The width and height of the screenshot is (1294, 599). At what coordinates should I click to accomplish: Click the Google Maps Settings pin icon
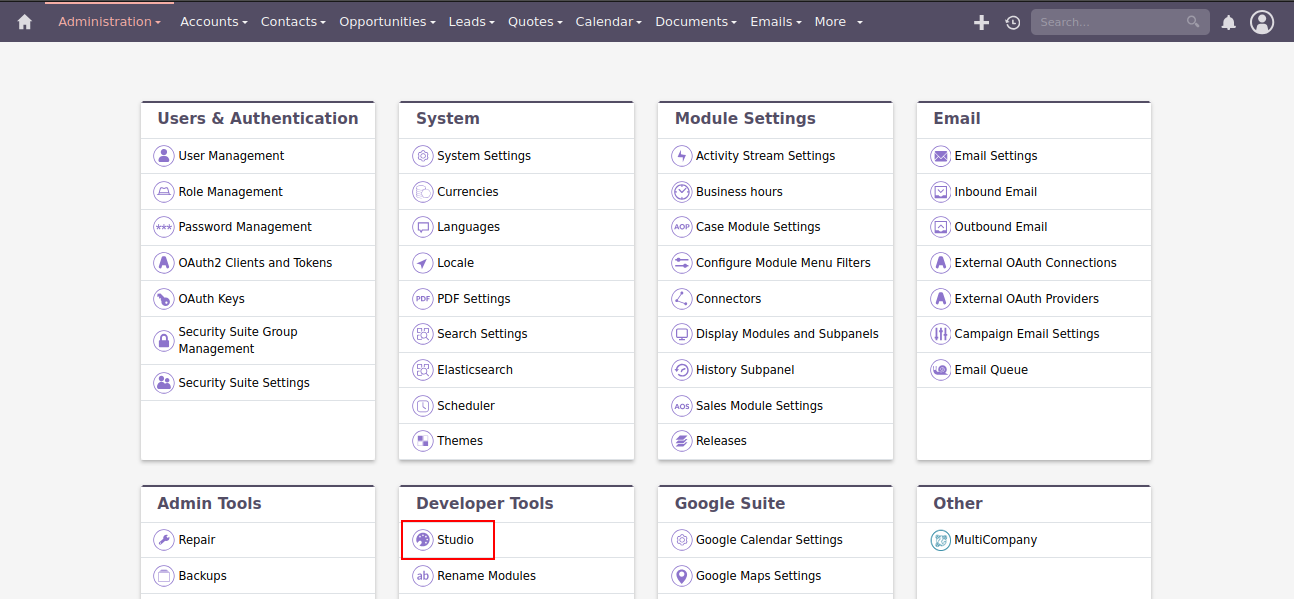pyautogui.click(x=681, y=576)
